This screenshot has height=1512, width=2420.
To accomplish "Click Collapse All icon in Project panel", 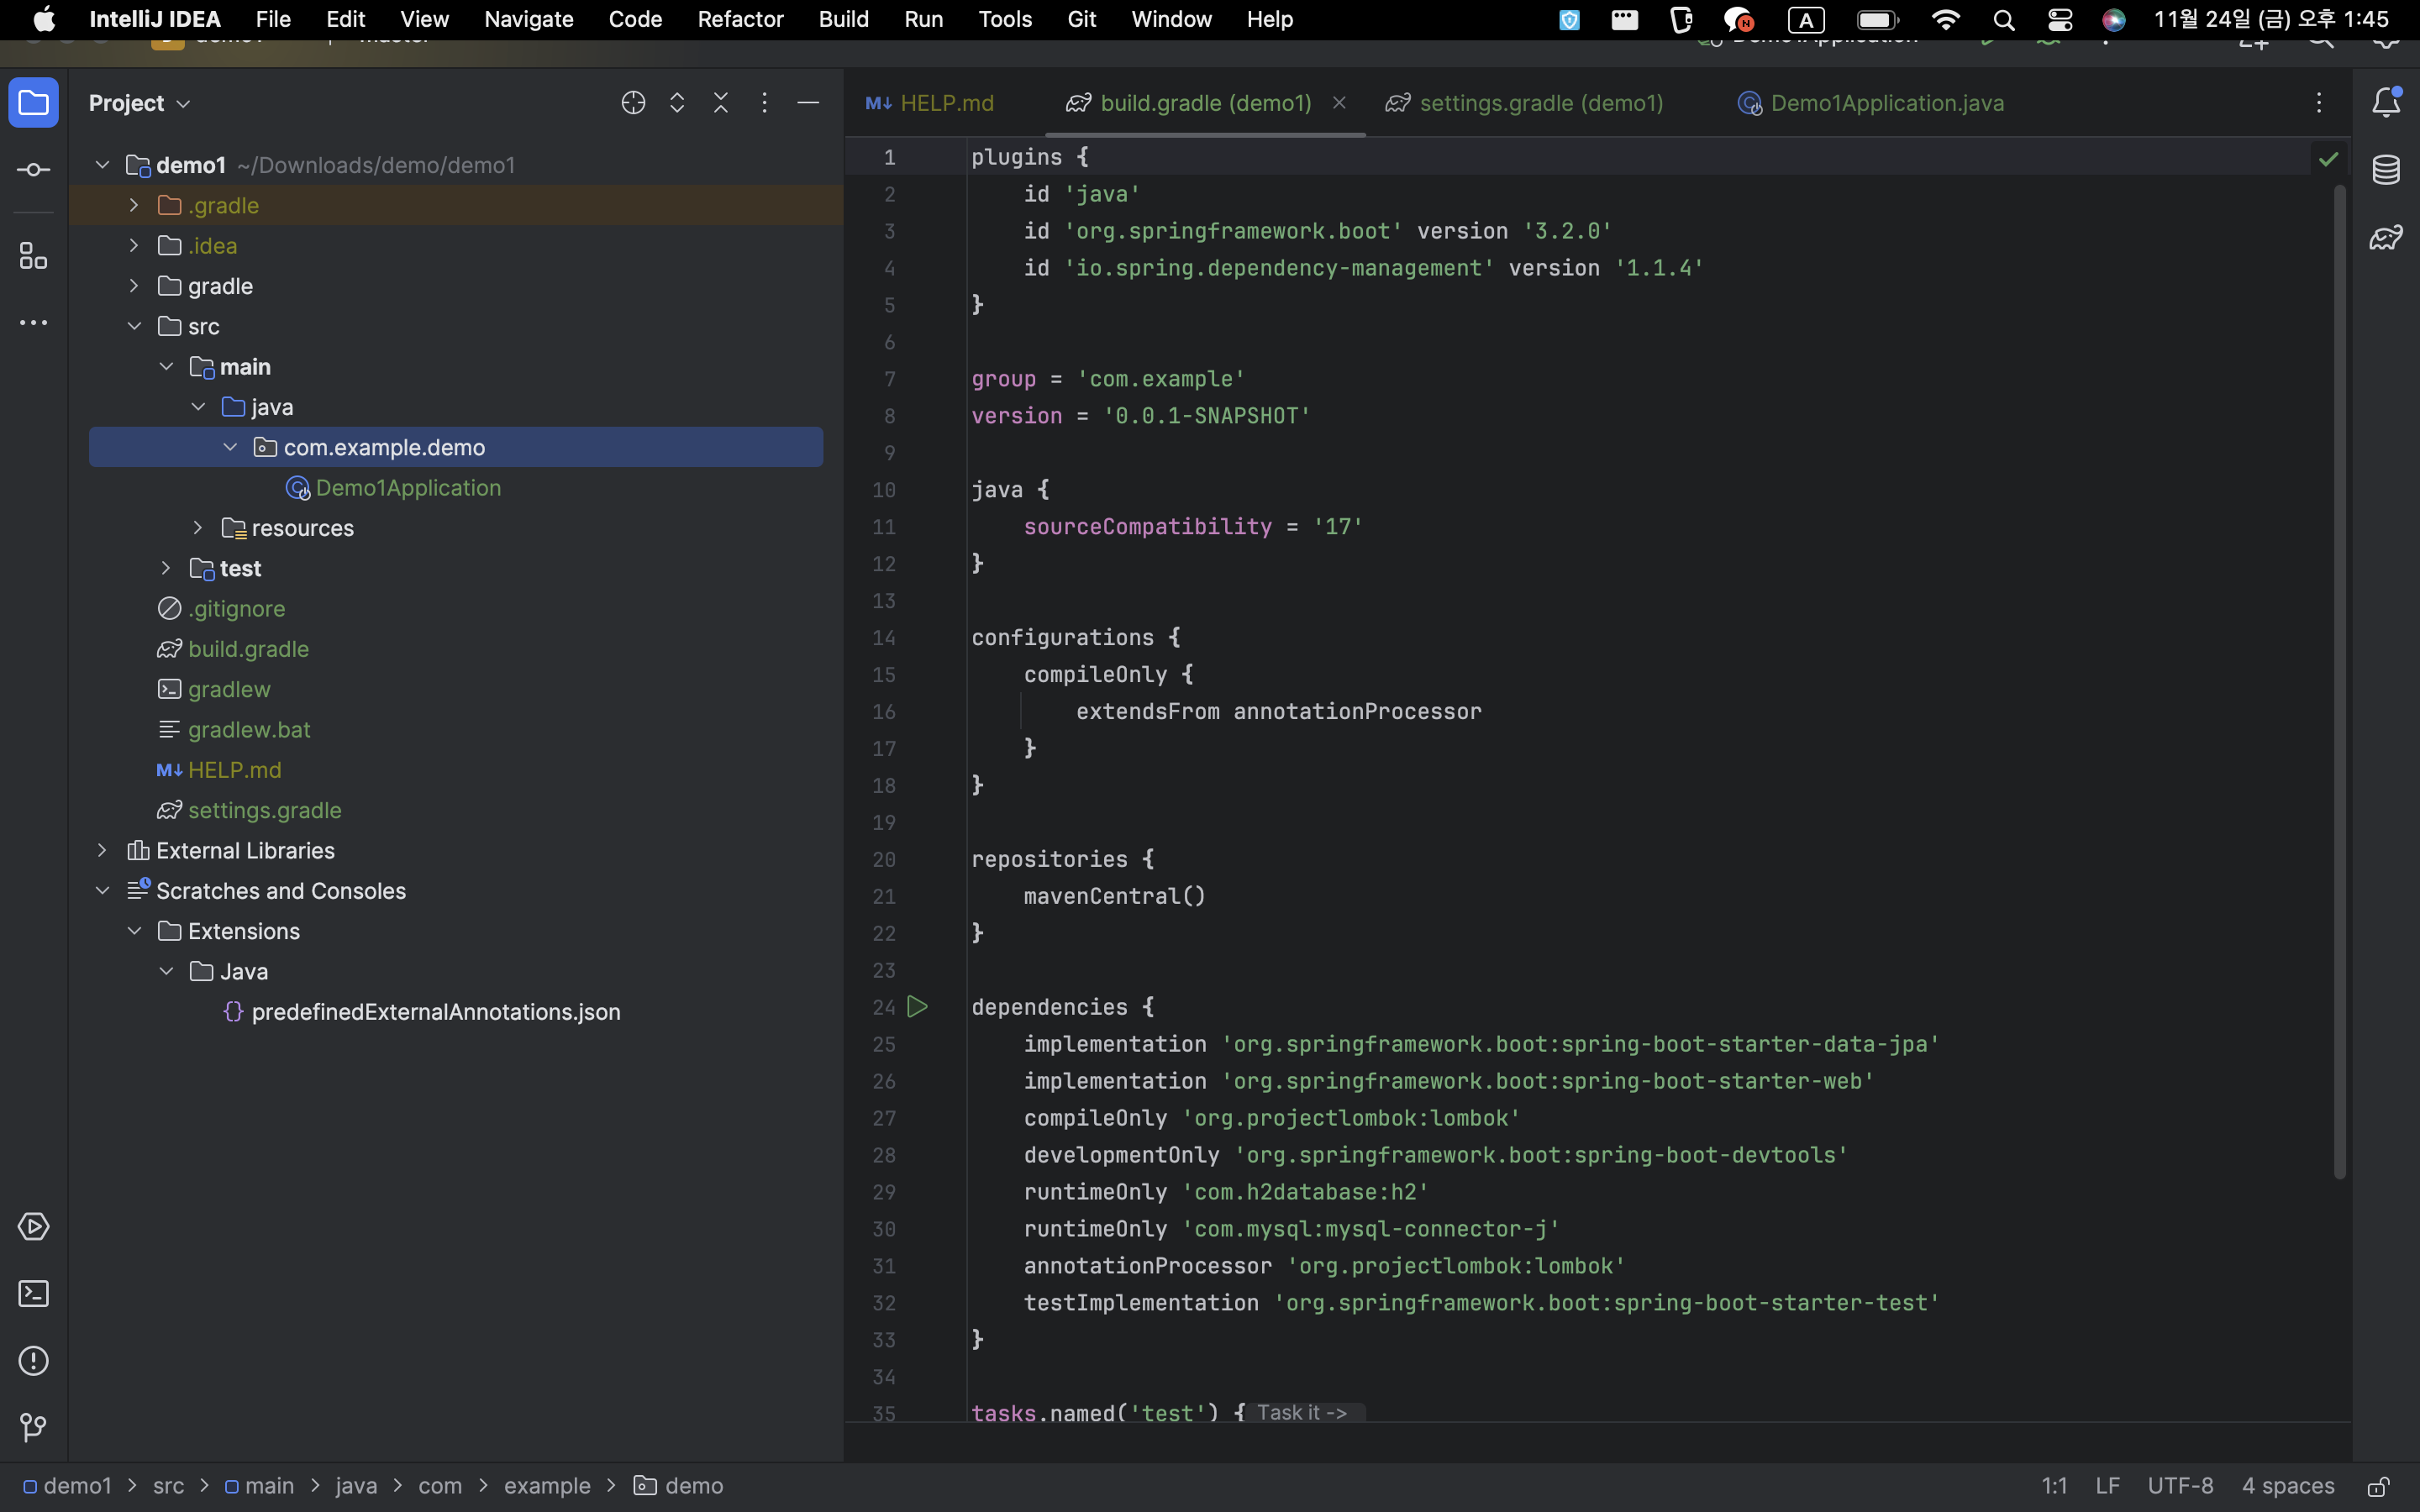I will (x=720, y=103).
